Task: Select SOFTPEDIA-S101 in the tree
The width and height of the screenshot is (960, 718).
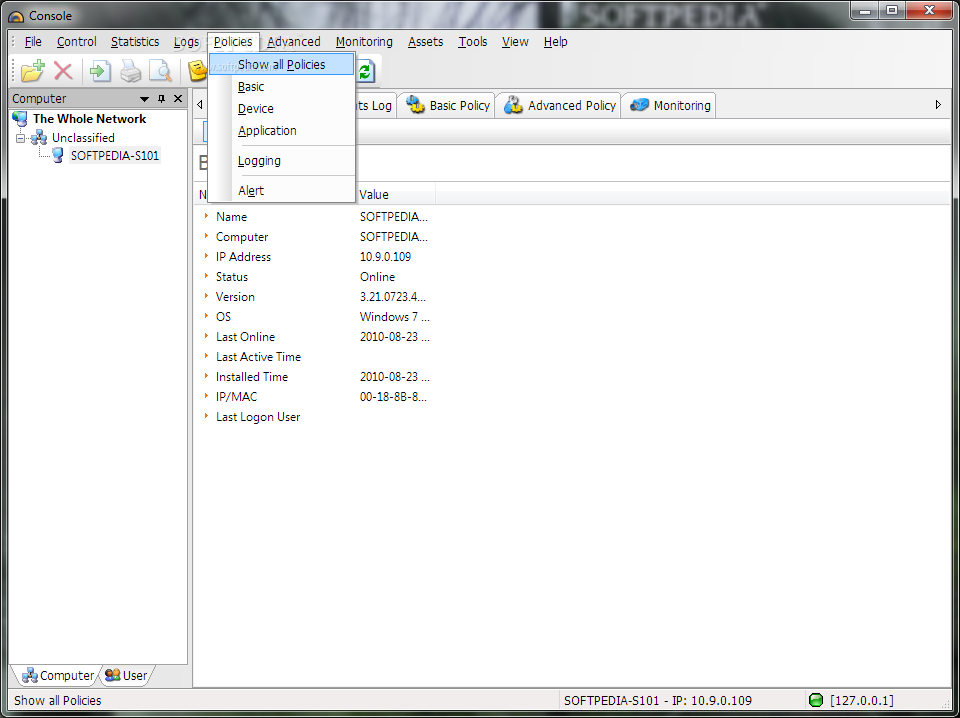Action: coord(115,155)
